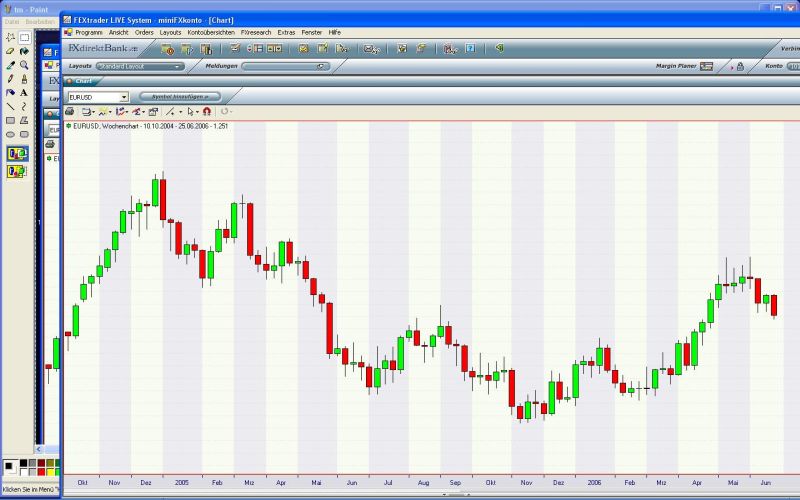This screenshot has width=800, height=500.
Task: Open the red line-drawing dropdown icon
Action: tap(138, 111)
